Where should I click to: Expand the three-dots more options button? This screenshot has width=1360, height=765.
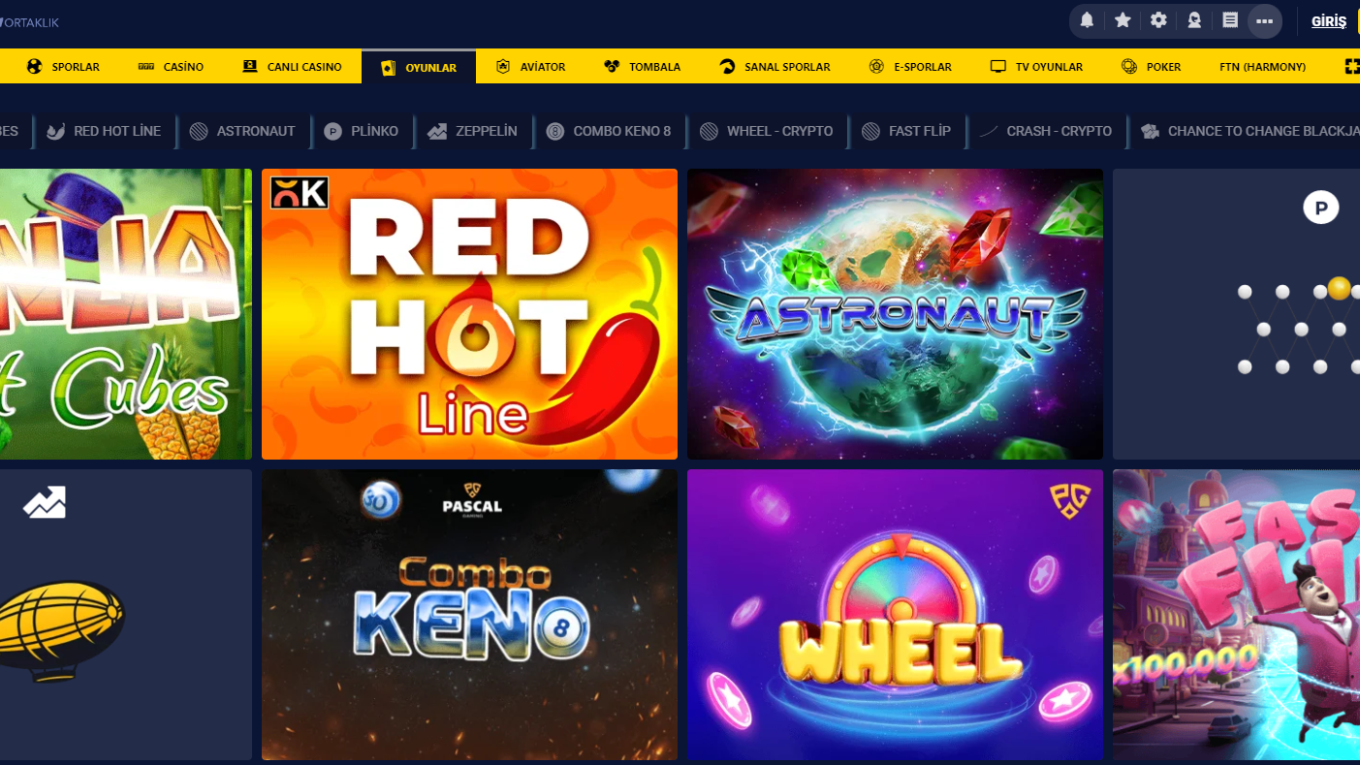click(1265, 21)
